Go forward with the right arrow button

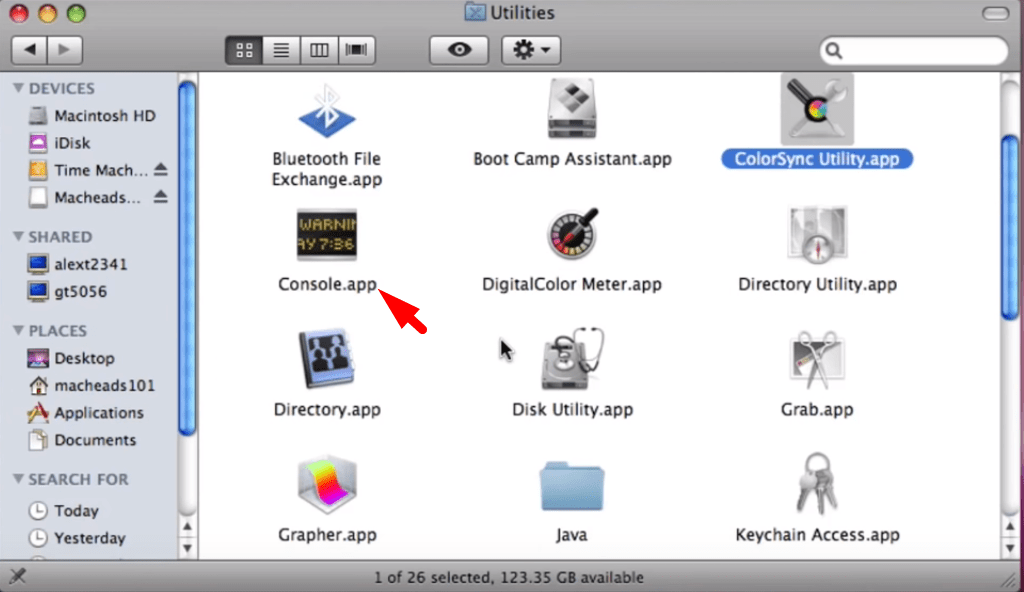(x=65, y=50)
